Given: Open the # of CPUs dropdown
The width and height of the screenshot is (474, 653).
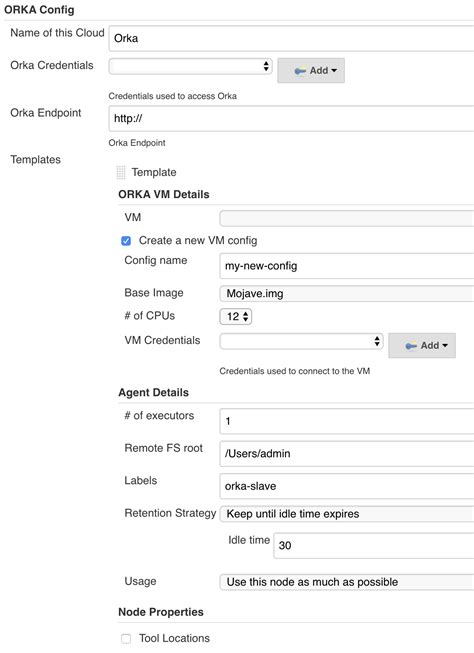Looking at the screenshot, I should tap(236, 317).
